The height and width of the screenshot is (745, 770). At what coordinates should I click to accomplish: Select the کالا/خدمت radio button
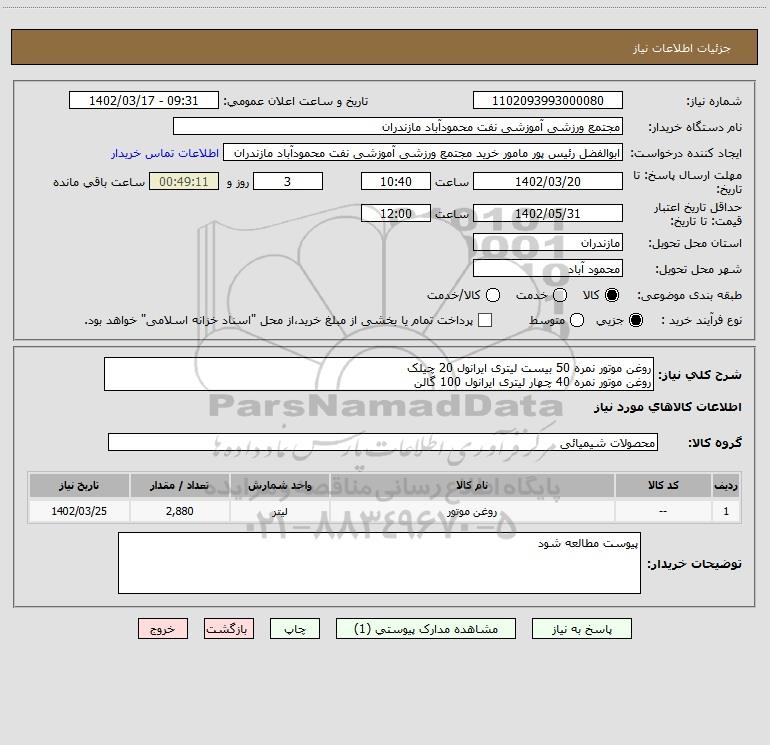[493, 295]
